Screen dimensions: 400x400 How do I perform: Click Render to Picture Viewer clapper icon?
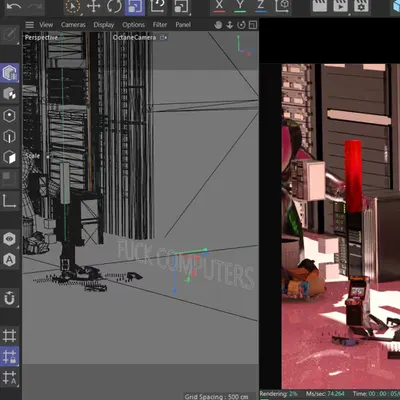coord(340,6)
